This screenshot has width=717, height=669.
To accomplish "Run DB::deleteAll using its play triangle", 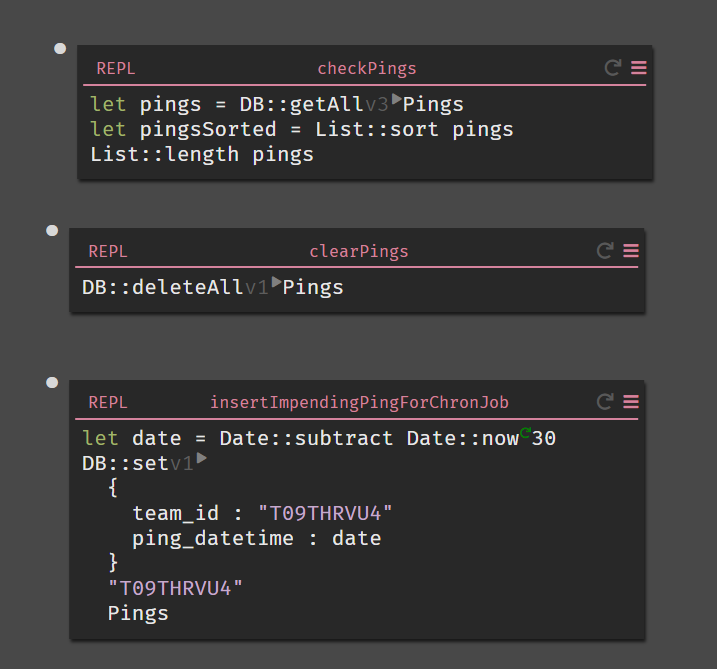I will (276, 282).
